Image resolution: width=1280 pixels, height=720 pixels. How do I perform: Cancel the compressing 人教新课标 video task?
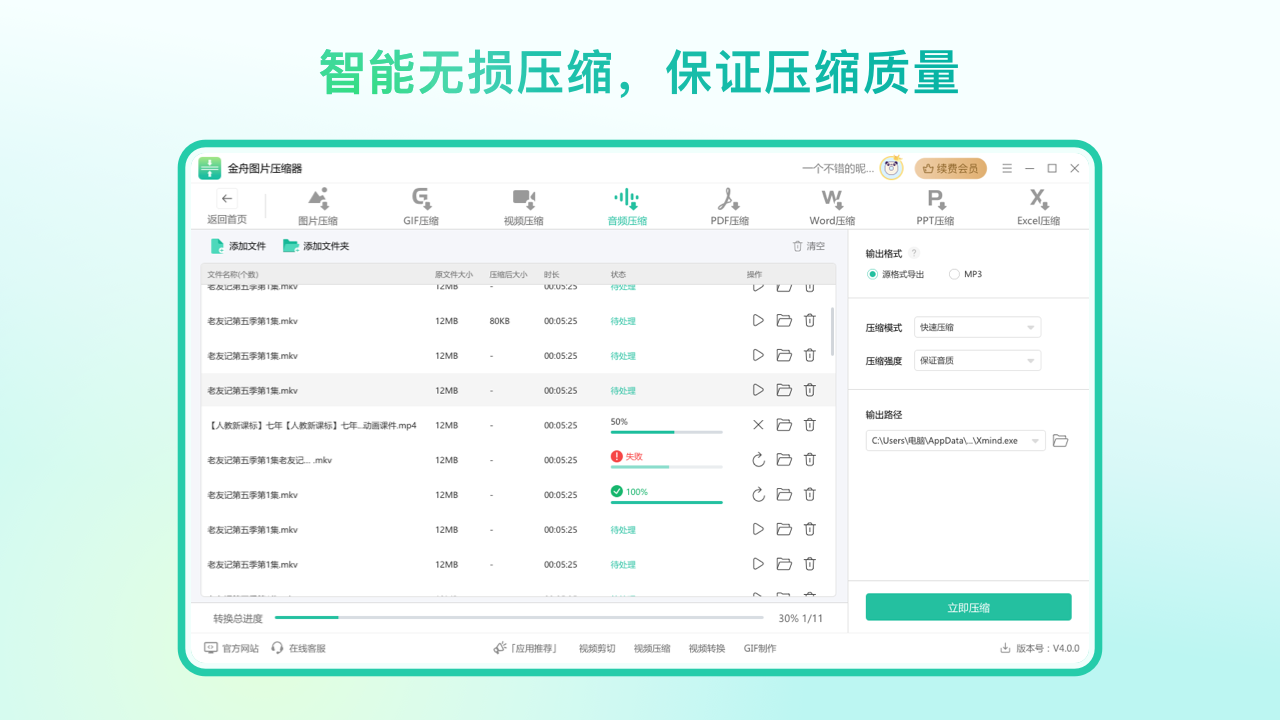pyautogui.click(x=758, y=424)
